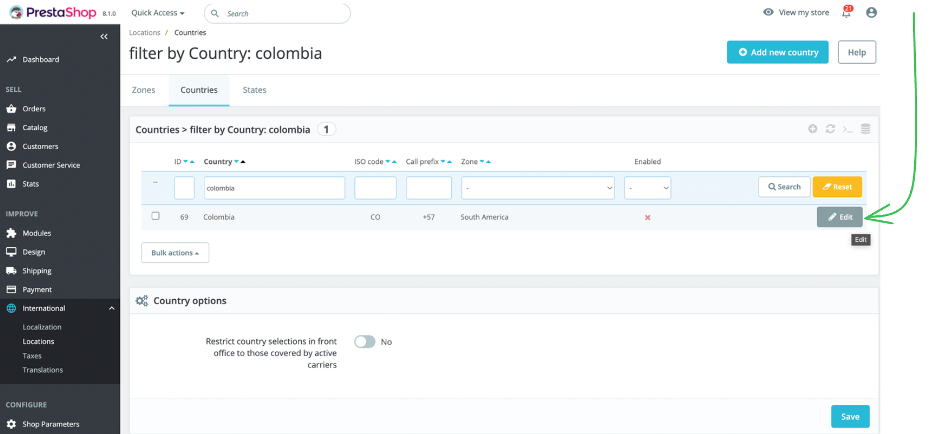Click the add new entry plus icon
This screenshot has height=434, width=936.
pyautogui.click(x=813, y=129)
